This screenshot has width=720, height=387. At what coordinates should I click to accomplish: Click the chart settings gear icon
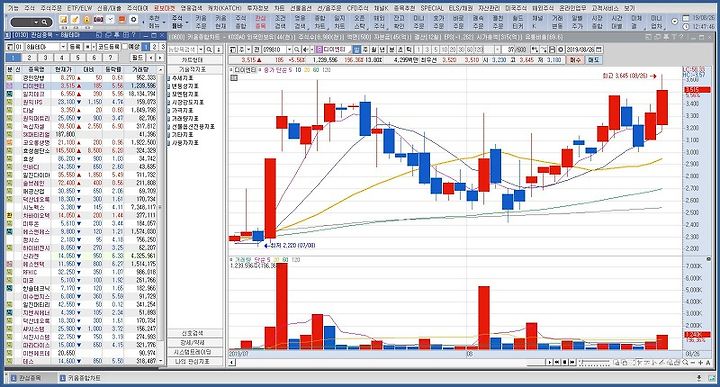(x=560, y=50)
